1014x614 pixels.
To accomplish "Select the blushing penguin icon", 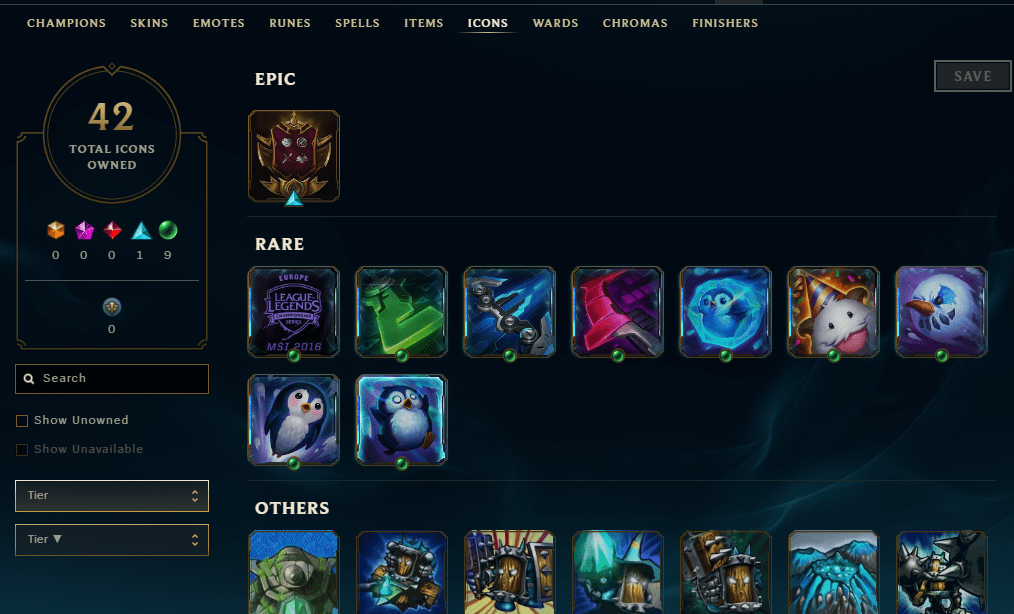I will coord(294,420).
